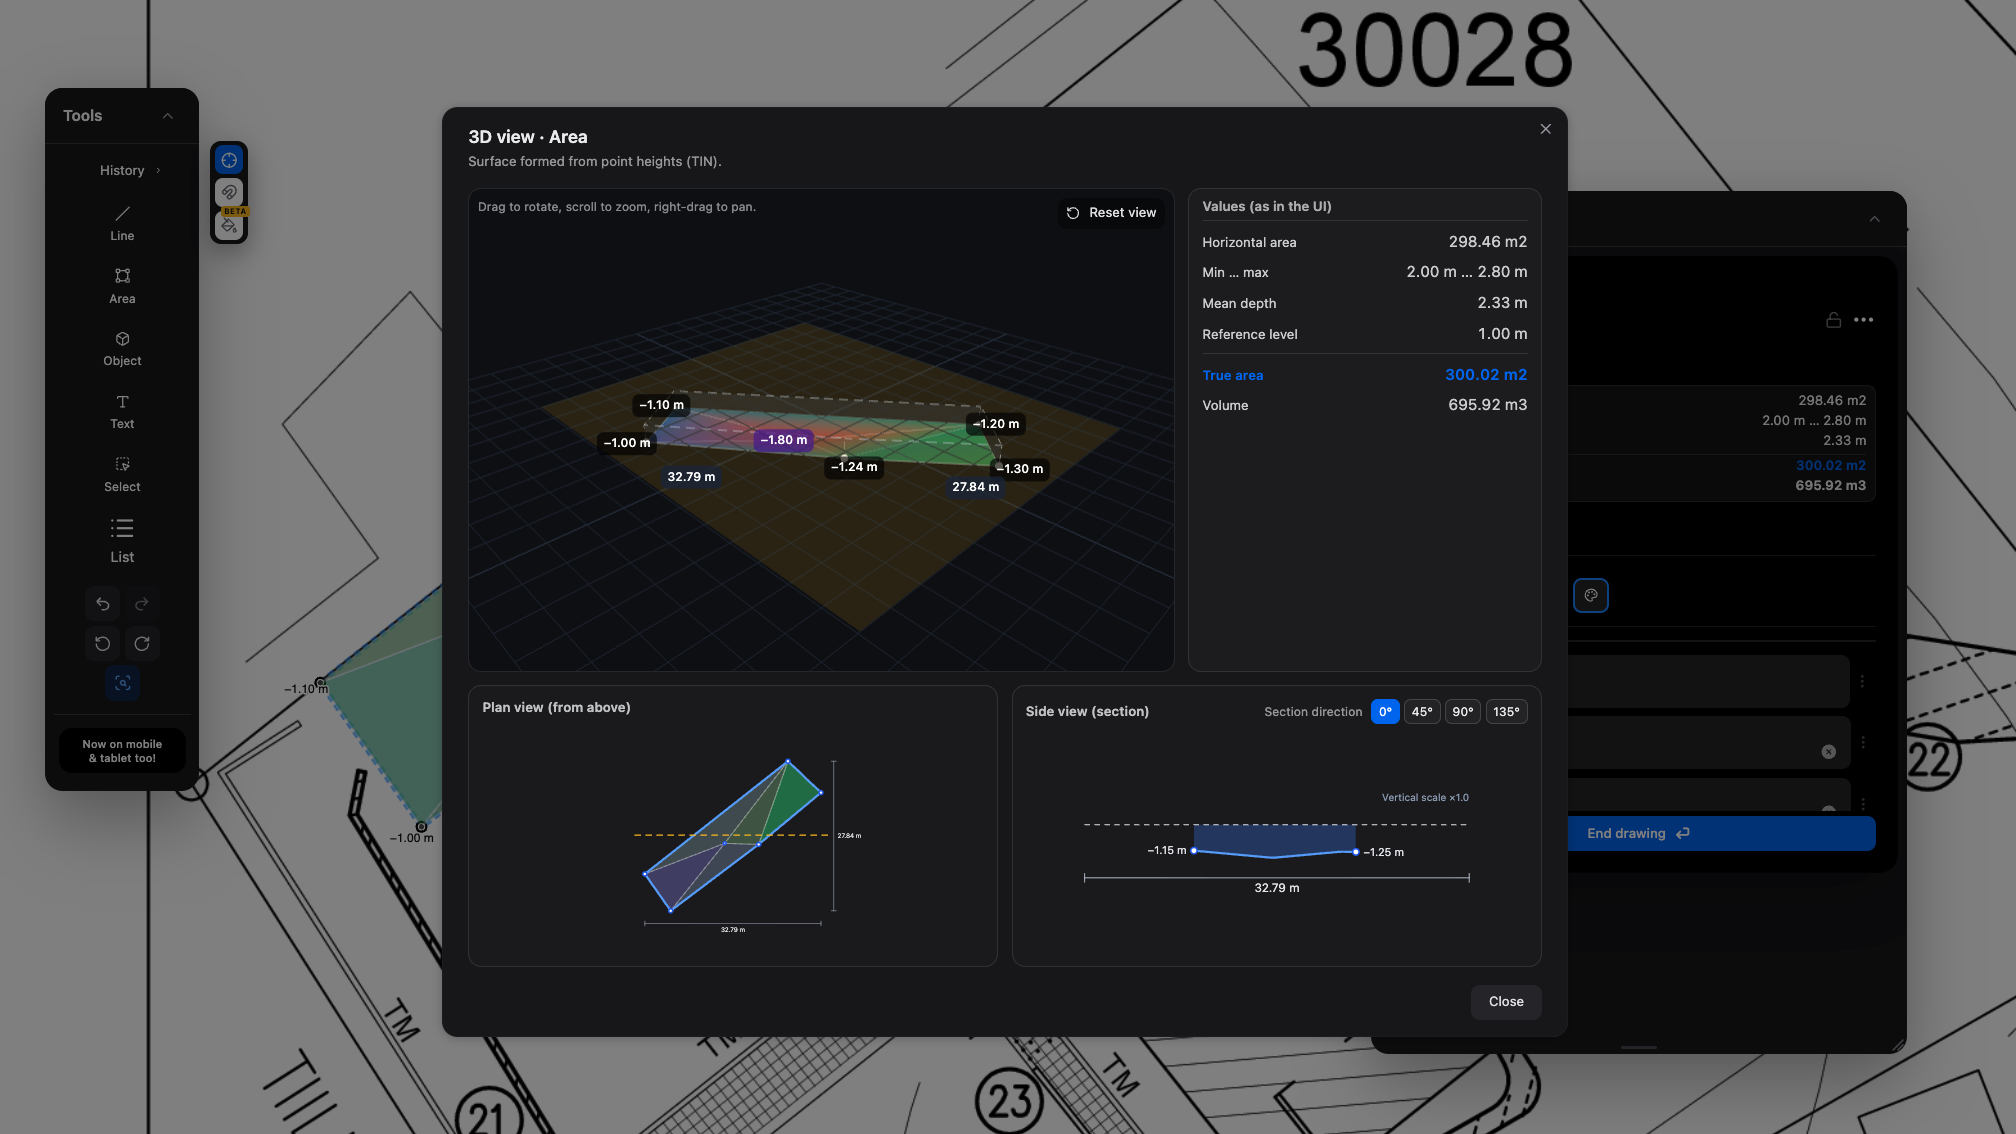The height and width of the screenshot is (1134, 2016).
Task: Click the unlock padlock icon
Action: [x=1833, y=320]
